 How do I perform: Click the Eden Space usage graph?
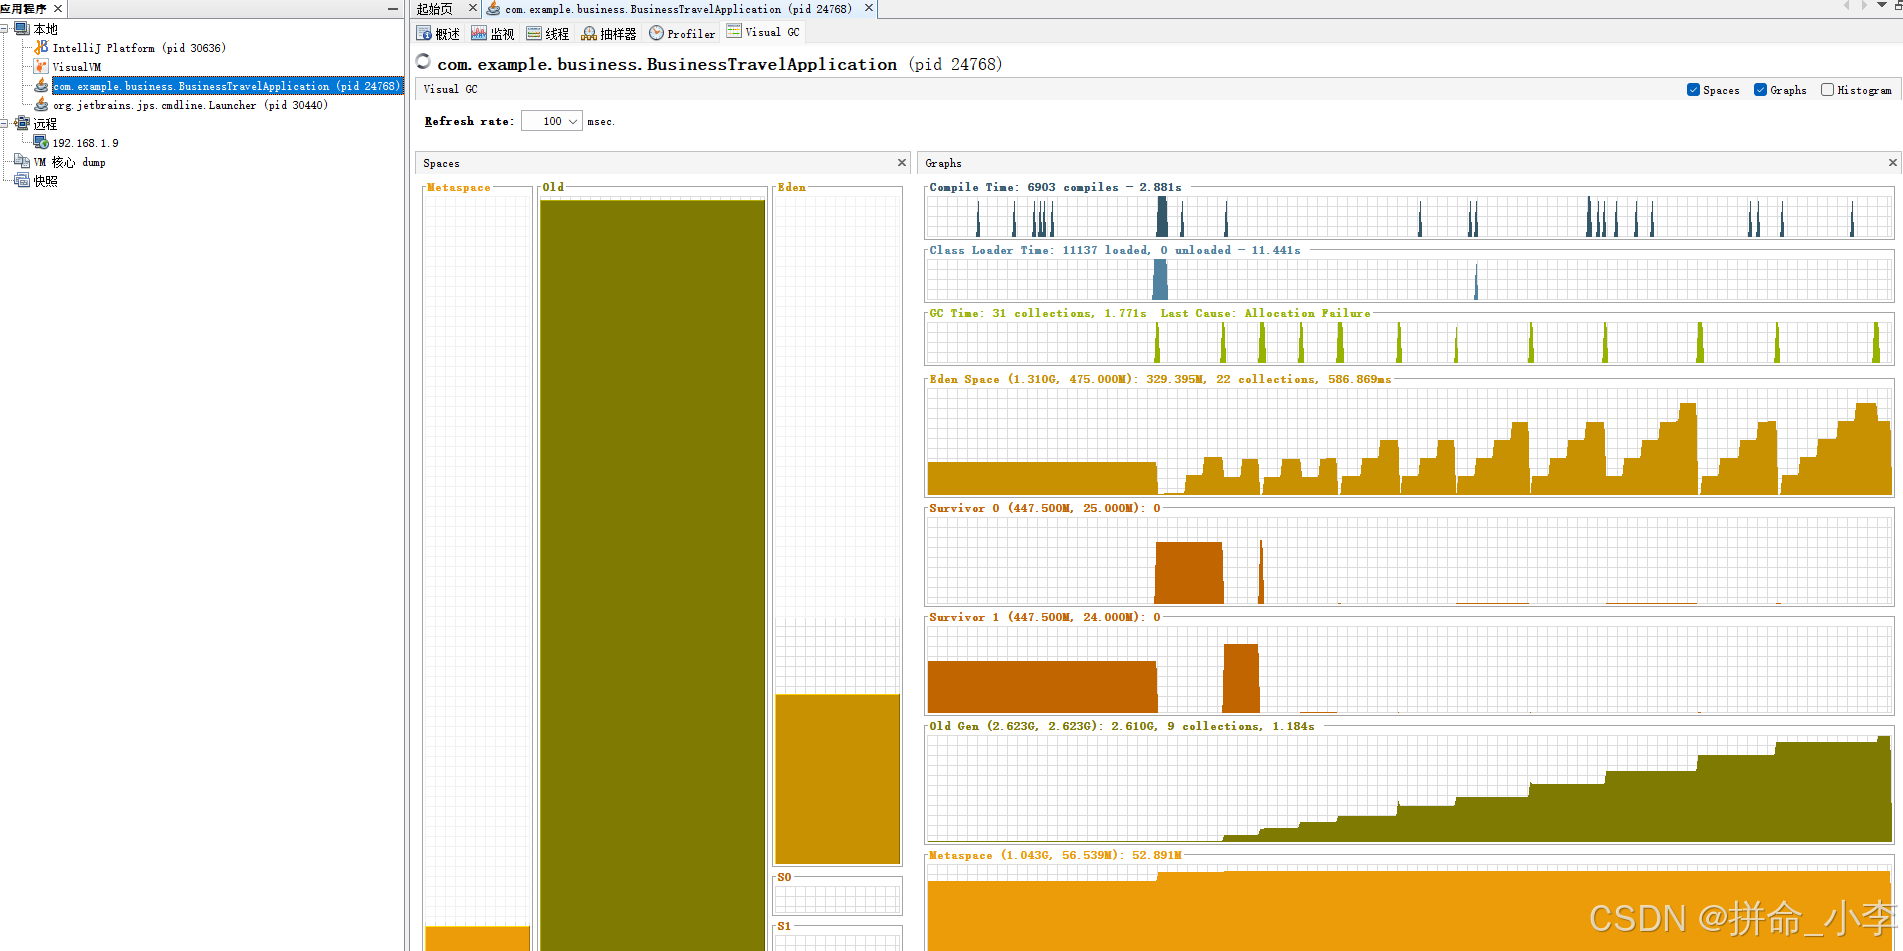[x=1409, y=441]
